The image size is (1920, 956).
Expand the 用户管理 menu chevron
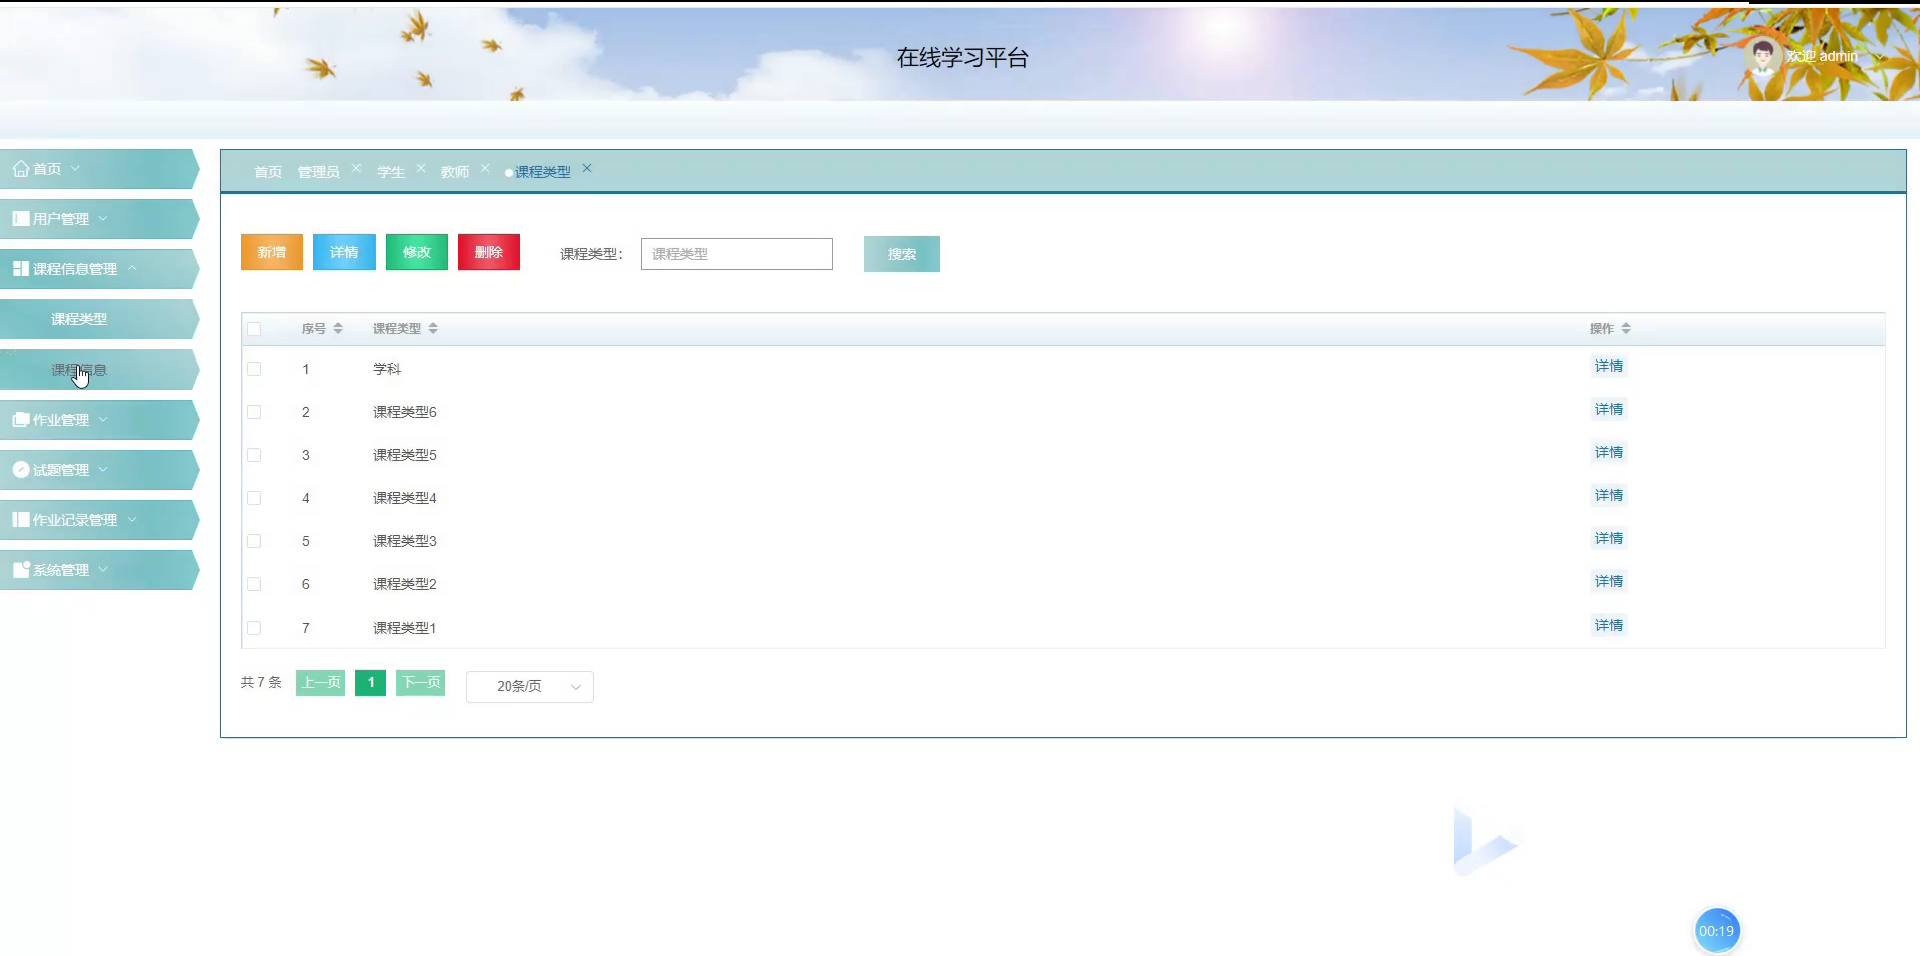pos(103,218)
